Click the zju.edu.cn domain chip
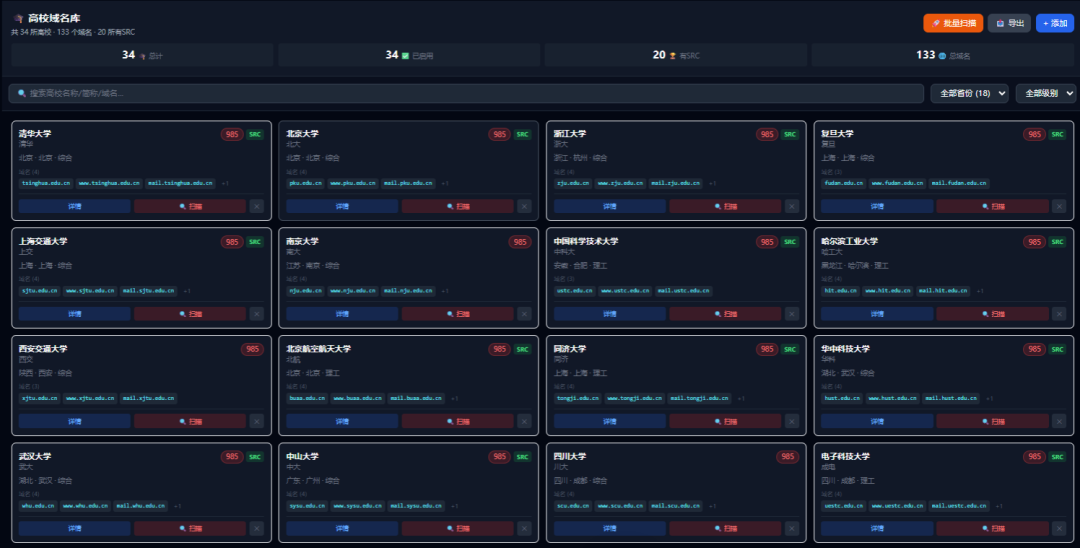Viewport: 1080px width, 548px height. pyautogui.click(x=573, y=183)
